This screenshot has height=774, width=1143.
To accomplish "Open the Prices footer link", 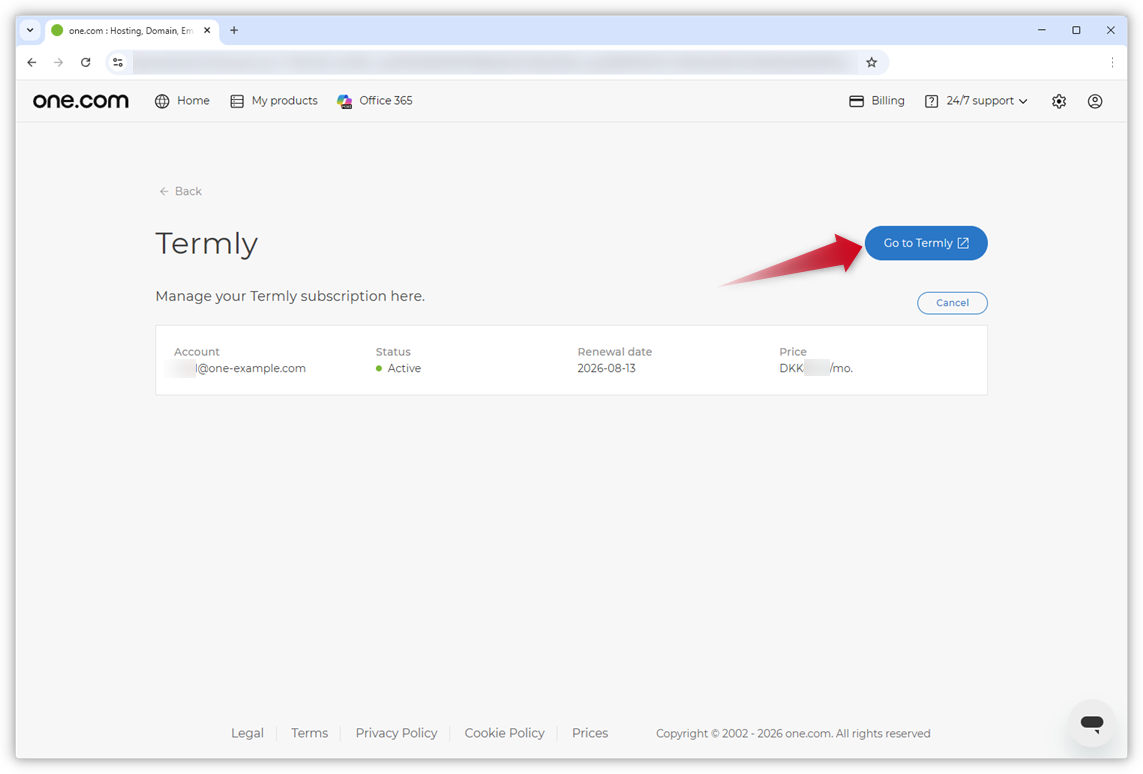I will pyautogui.click(x=590, y=733).
